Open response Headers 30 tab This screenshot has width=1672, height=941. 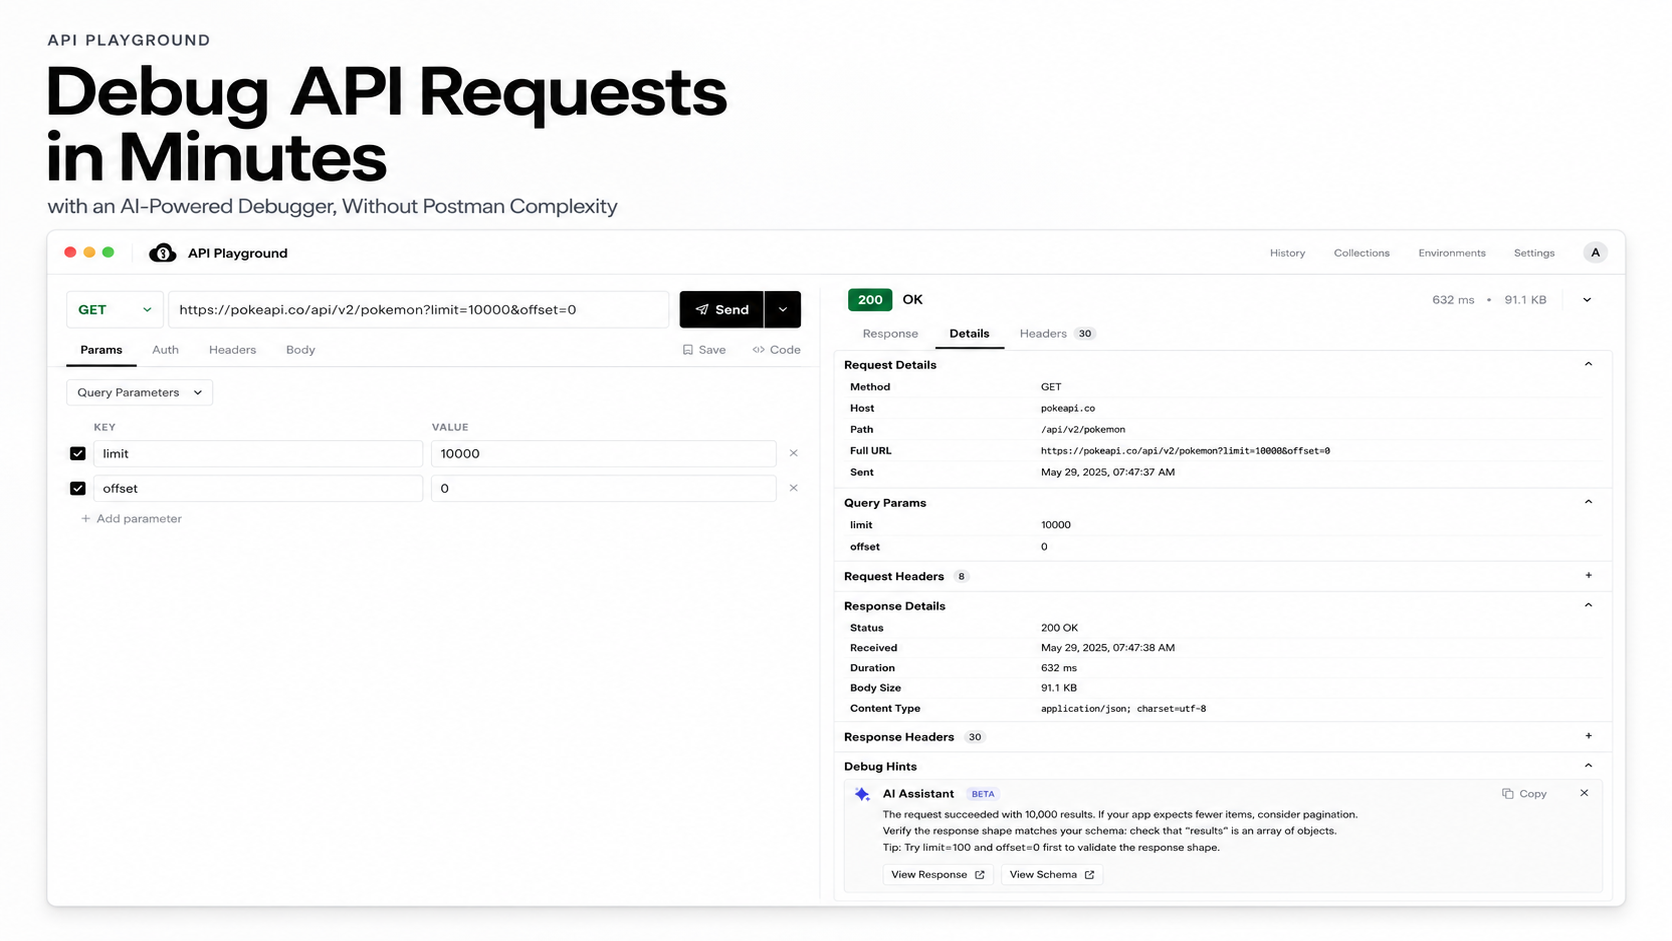coord(1057,334)
